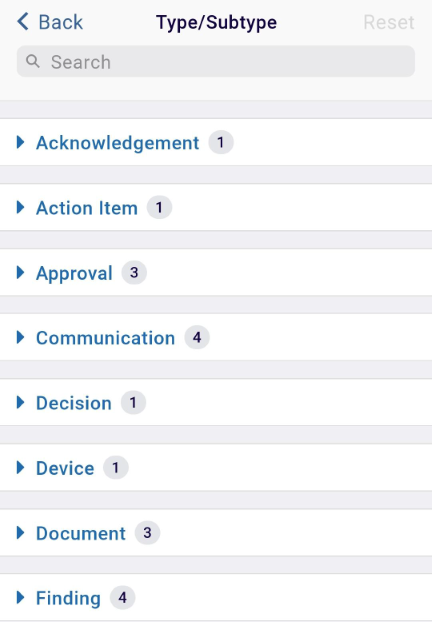Expand the Acknowledgement triangle
This screenshot has height=622, width=432.
20,142
